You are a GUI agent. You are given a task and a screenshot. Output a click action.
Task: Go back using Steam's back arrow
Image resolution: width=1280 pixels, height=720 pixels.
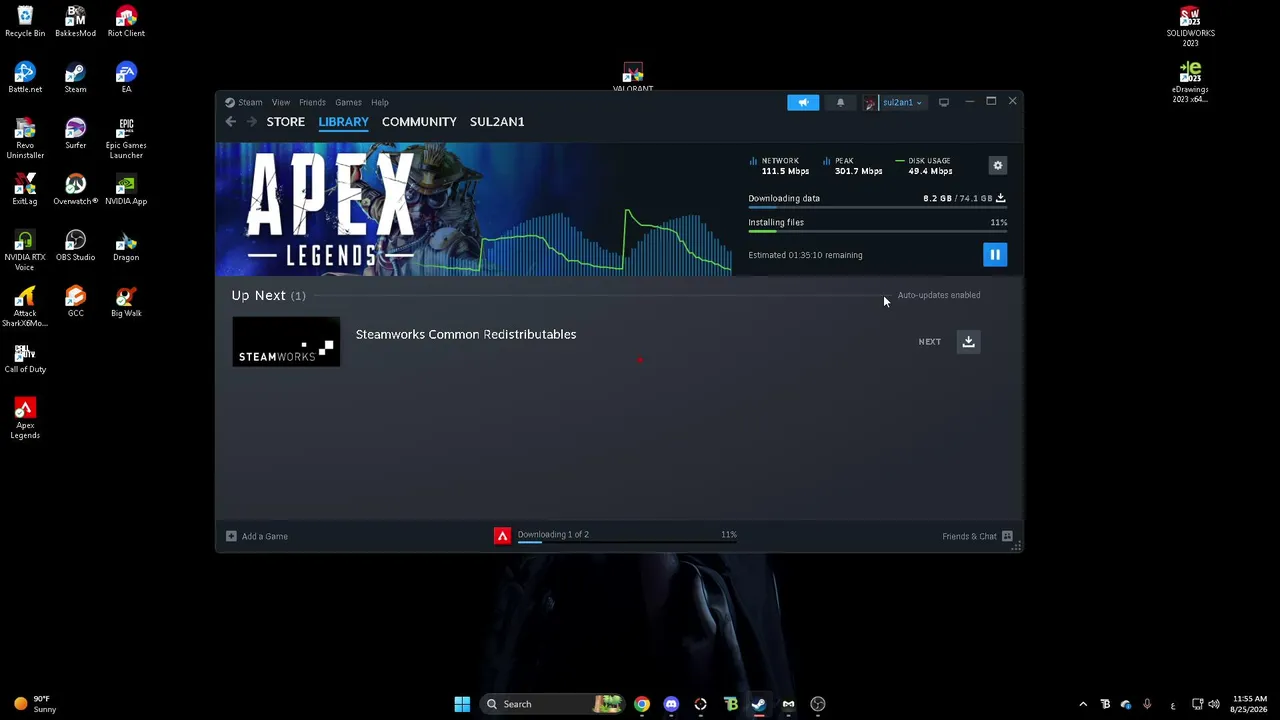coord(231,122)
